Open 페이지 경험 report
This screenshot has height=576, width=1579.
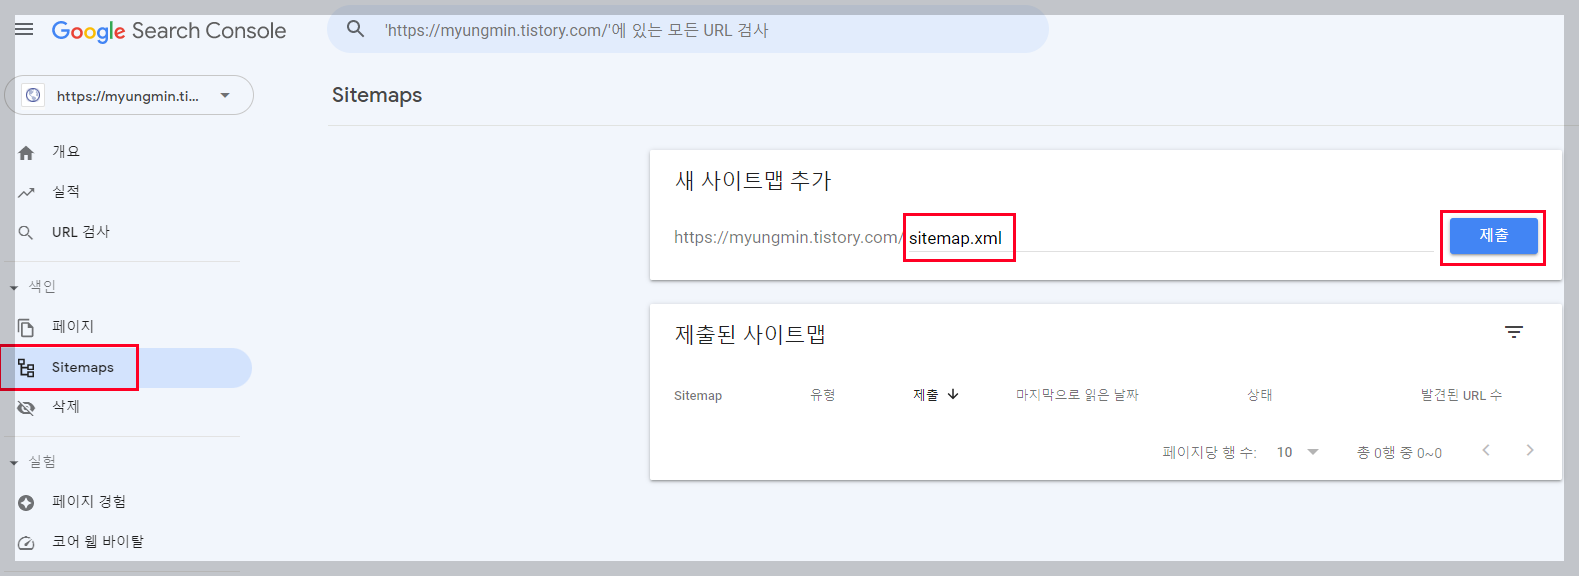[89, 502]
